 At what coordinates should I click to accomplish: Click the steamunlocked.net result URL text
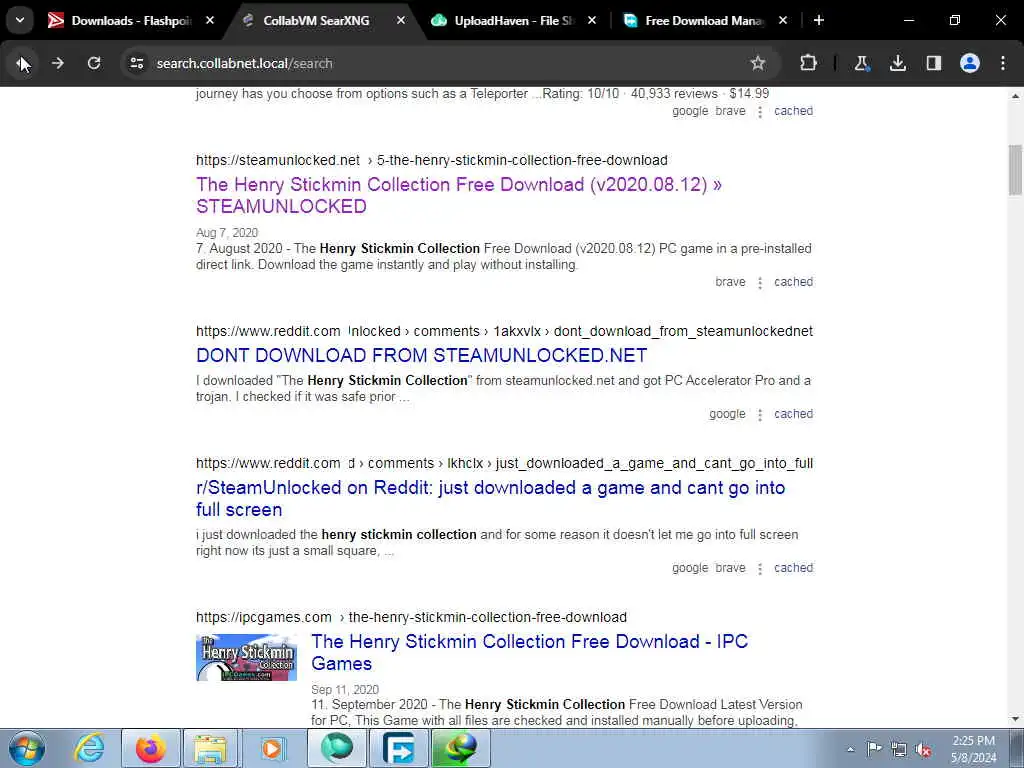click(x=432, y=160)
